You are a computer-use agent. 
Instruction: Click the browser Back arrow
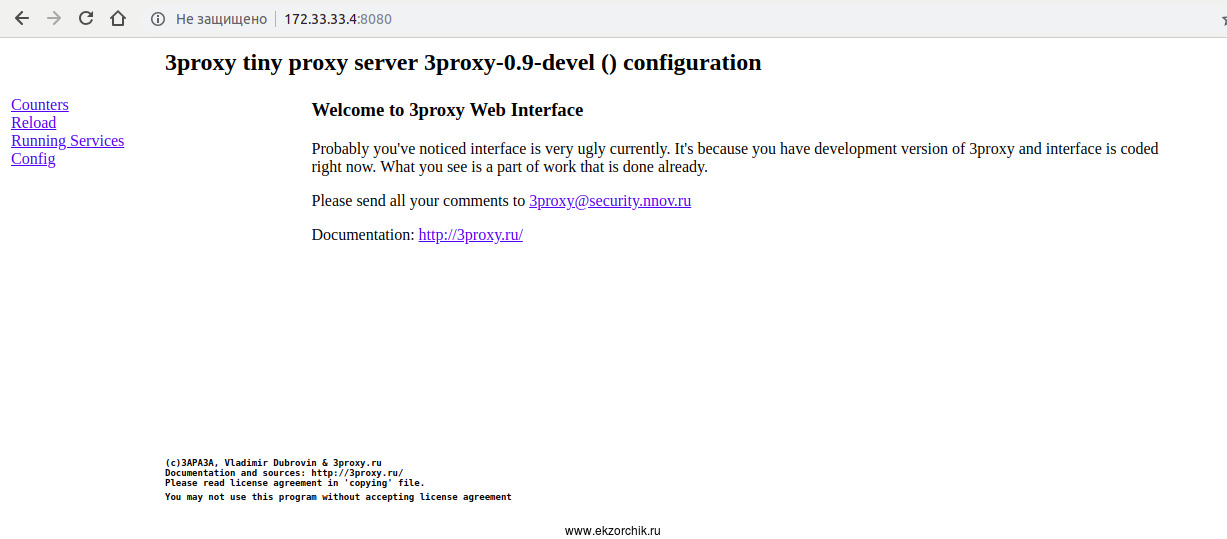coord(22,19)
